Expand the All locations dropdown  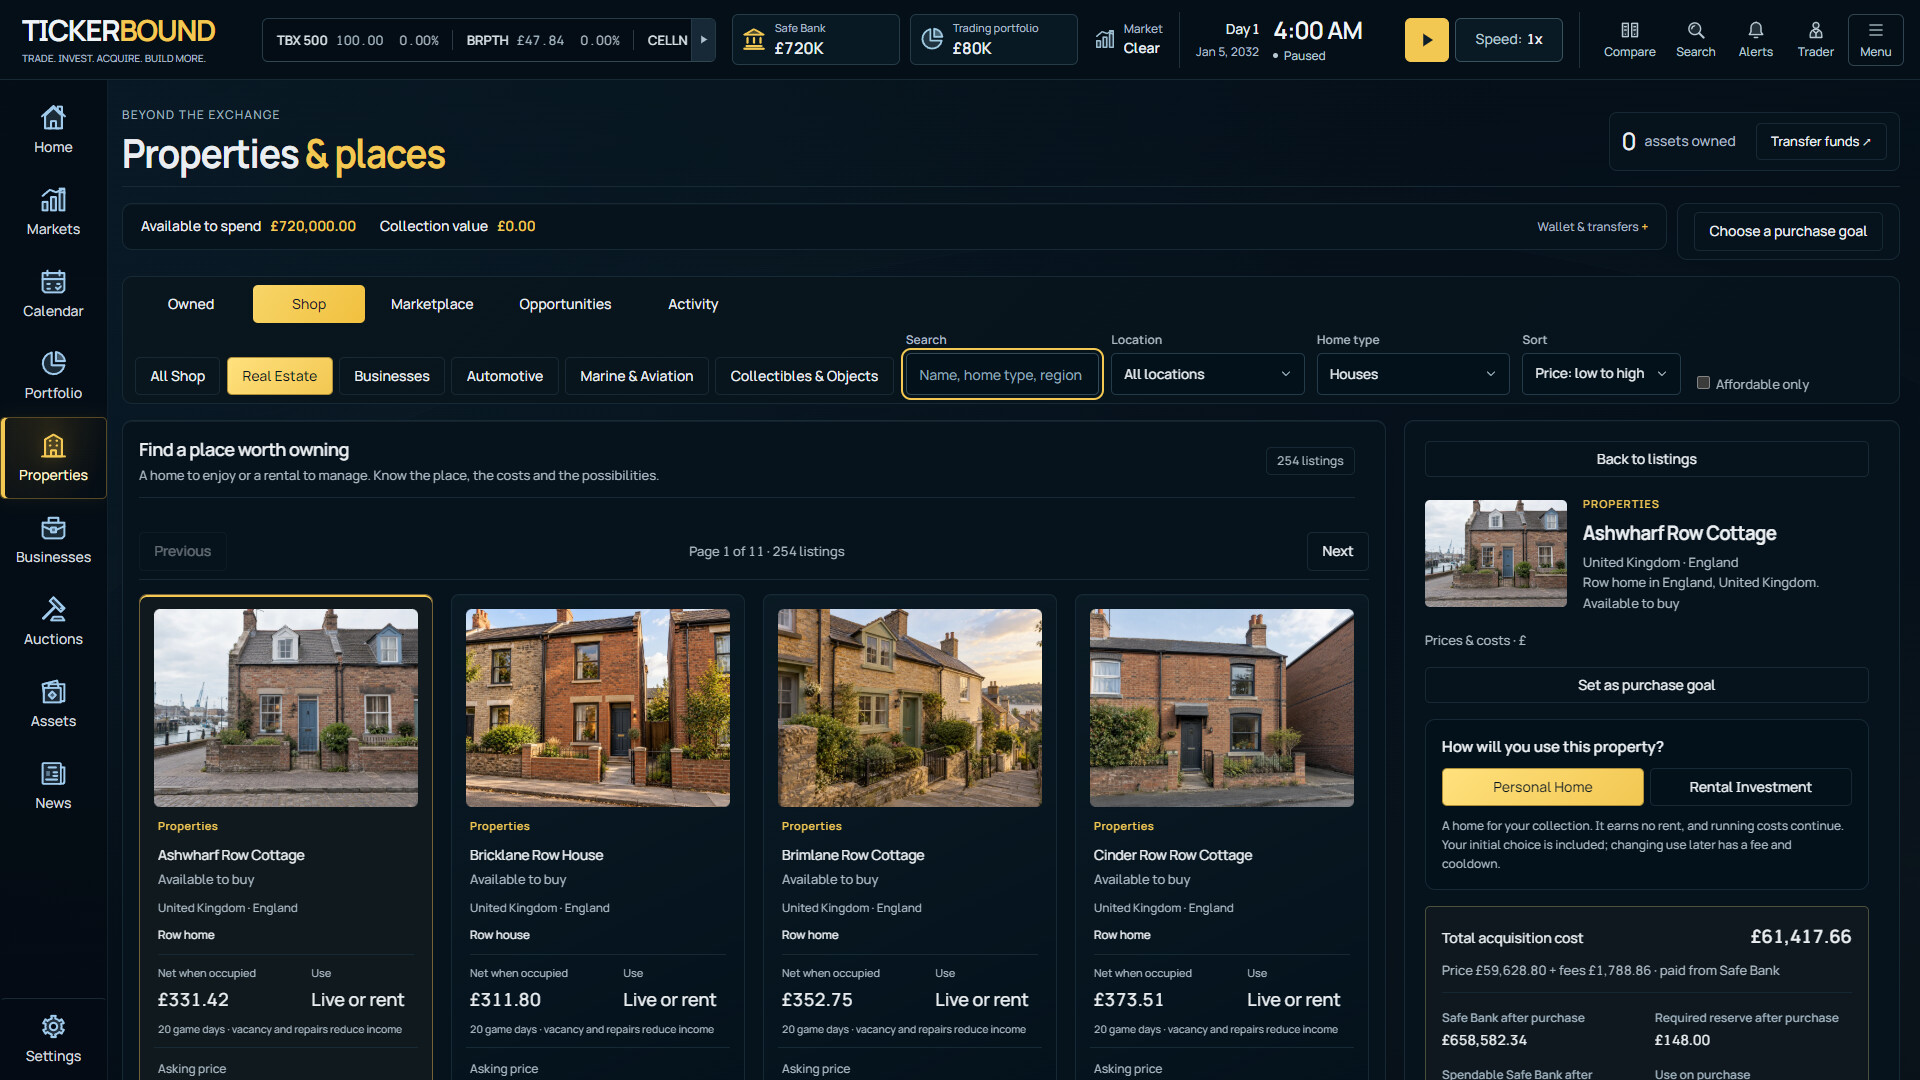1207,374
